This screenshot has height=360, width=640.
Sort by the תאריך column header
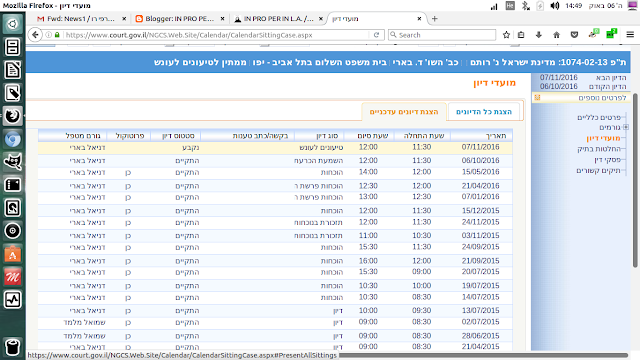tap(481, 136)
